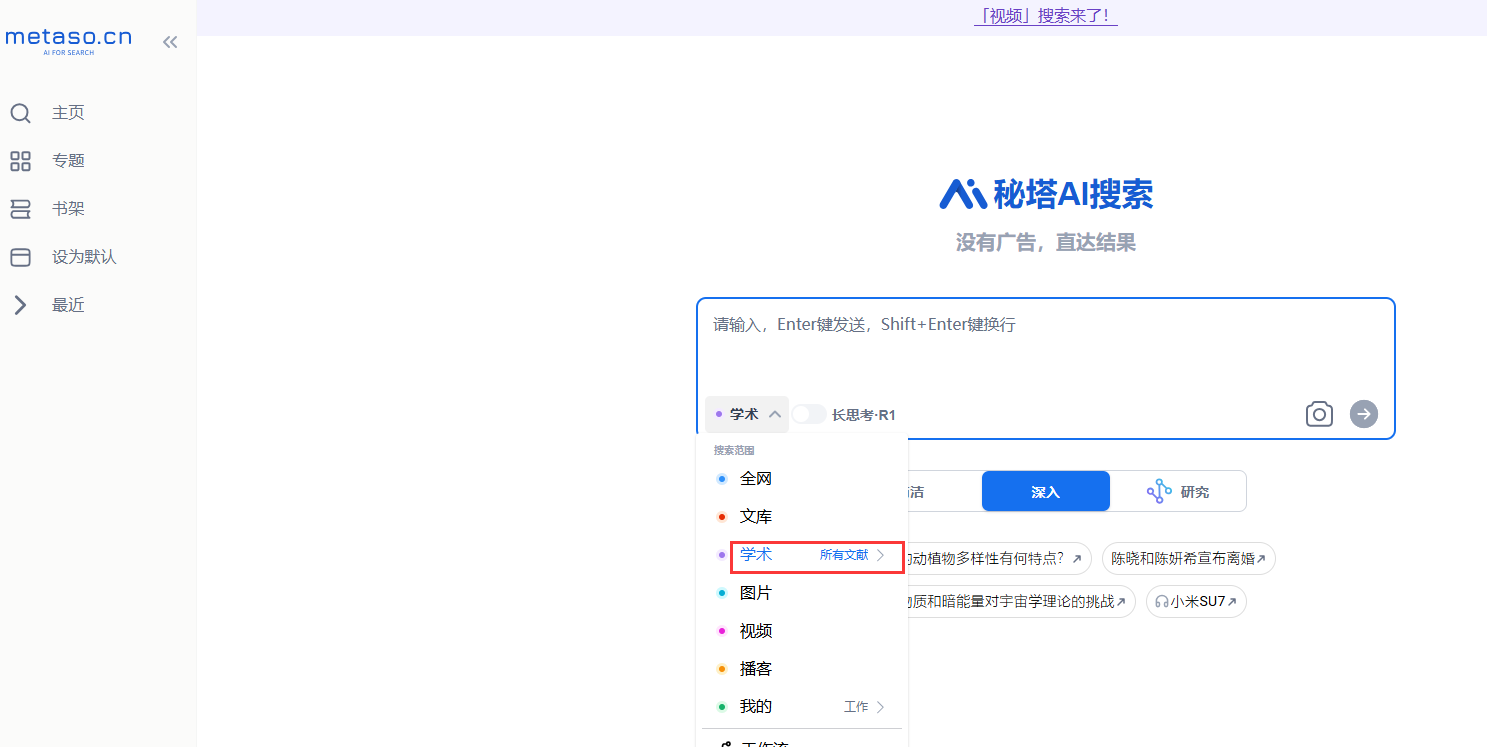Open suggestion 陈晓和陈妍希宣布离婚
Image resolution: width=1487 pixels, height=747 pixels.
point(1189,559)
